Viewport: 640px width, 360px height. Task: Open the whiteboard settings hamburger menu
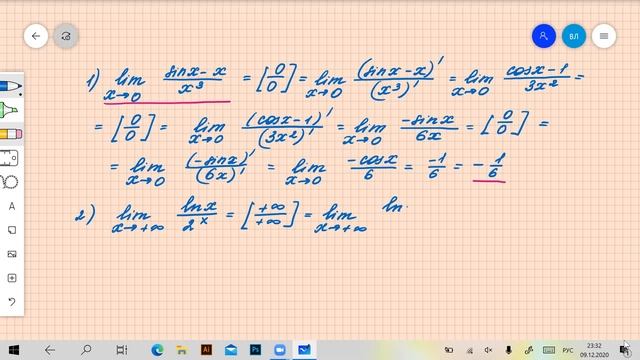click(x=604, y=36)
